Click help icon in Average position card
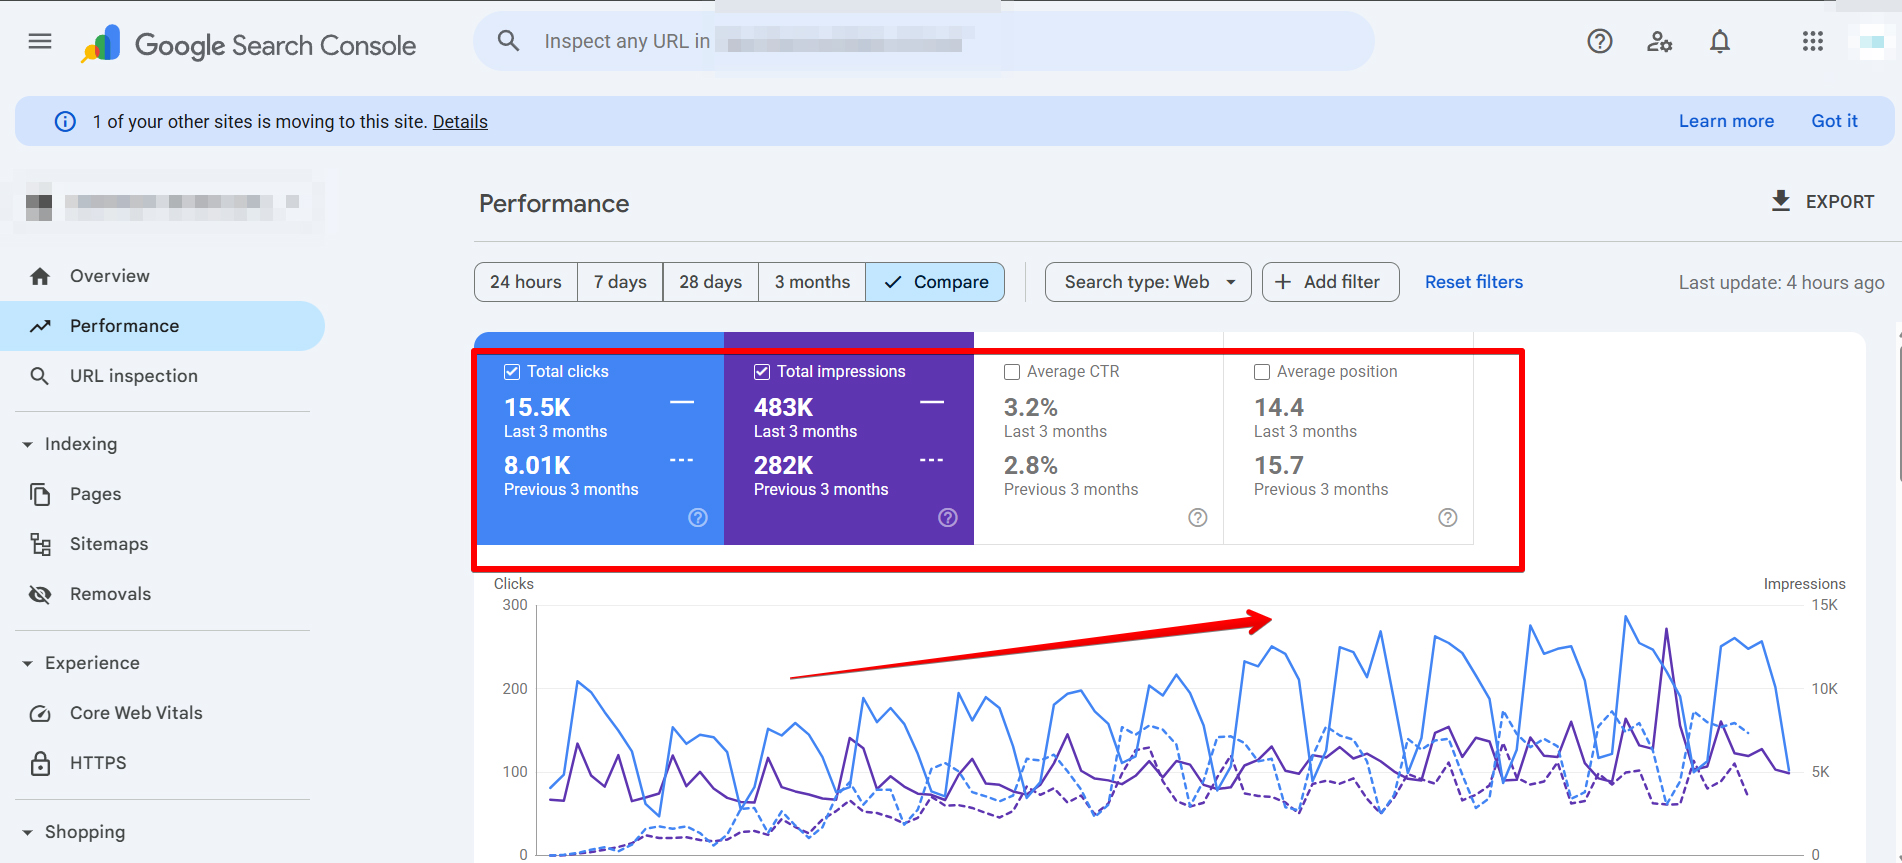The image size is (1902, 863). [x=1447, y=517]
